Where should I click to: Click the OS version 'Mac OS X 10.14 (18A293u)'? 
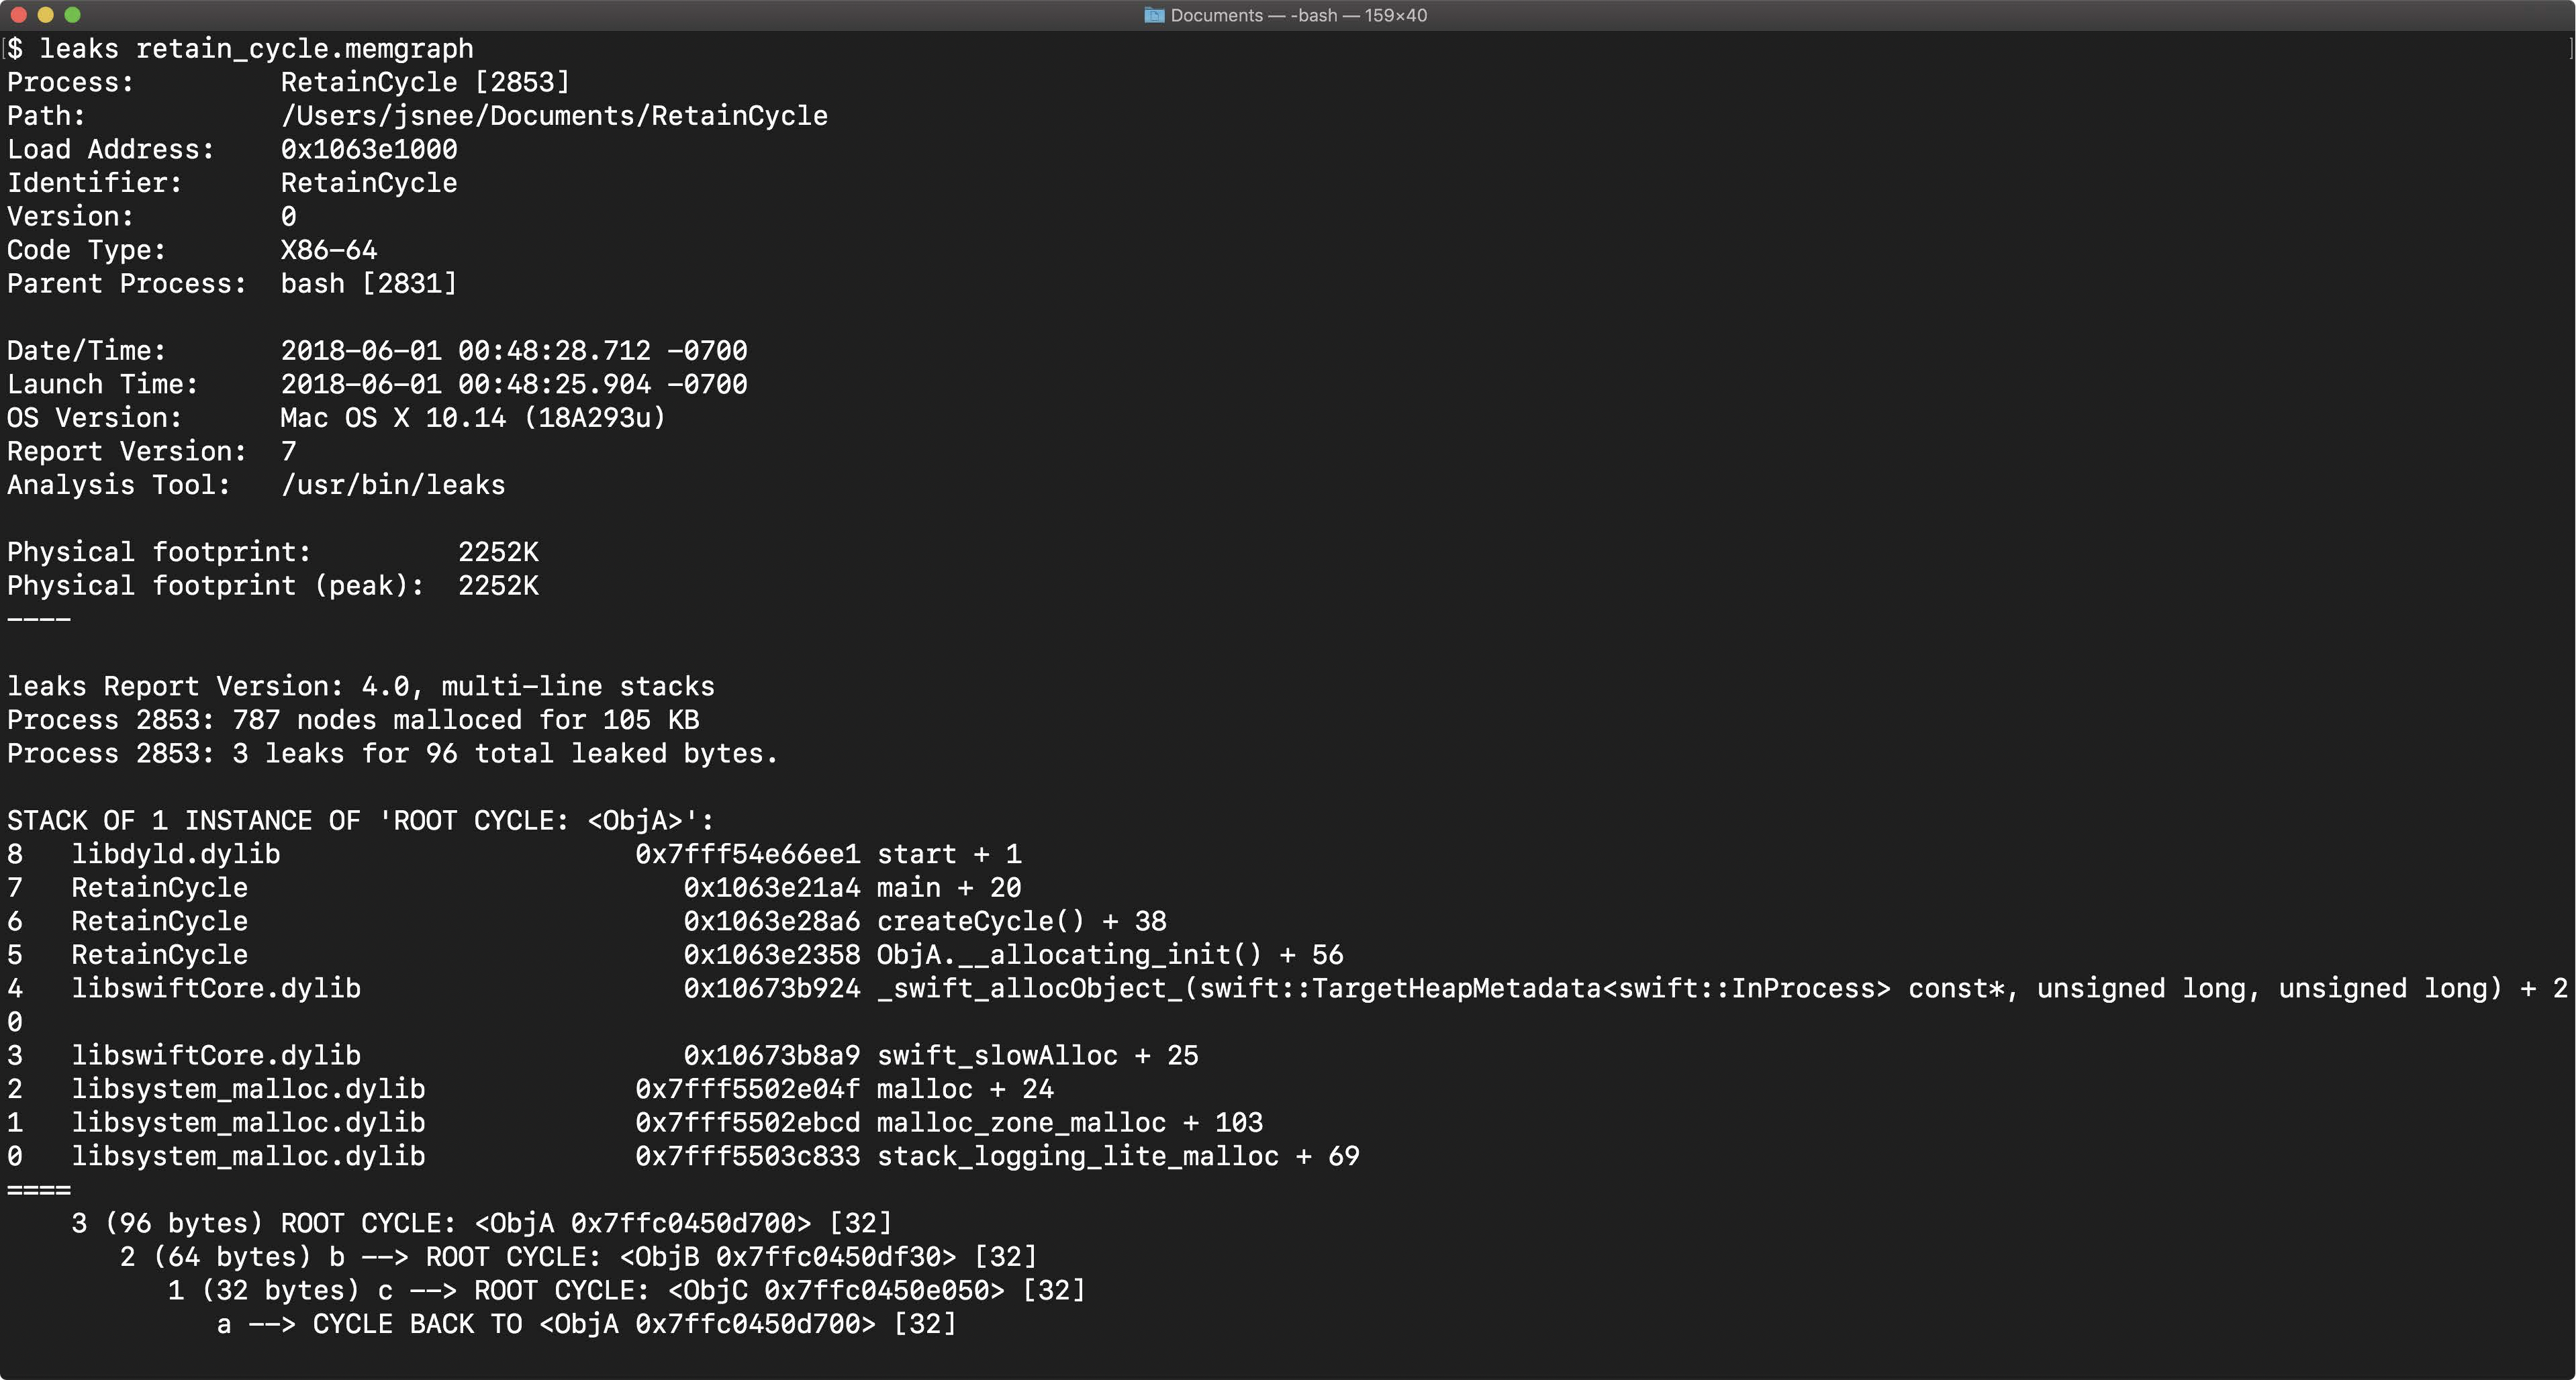coord(473,418)
